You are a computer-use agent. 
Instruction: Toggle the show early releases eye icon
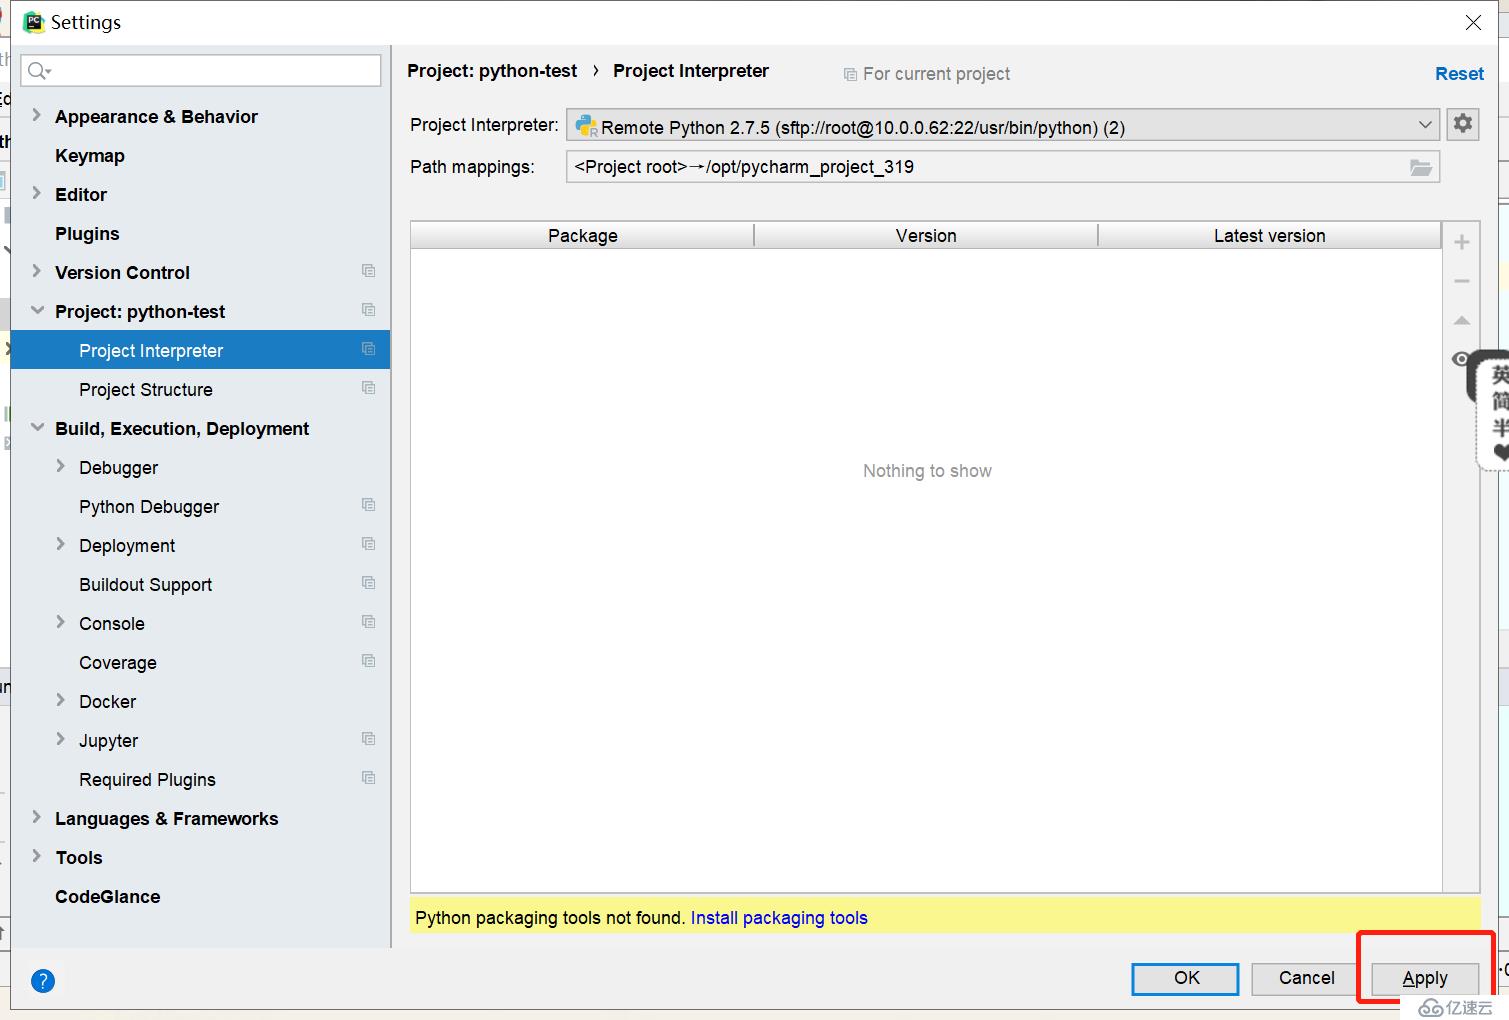click(x=1461, y=359)
